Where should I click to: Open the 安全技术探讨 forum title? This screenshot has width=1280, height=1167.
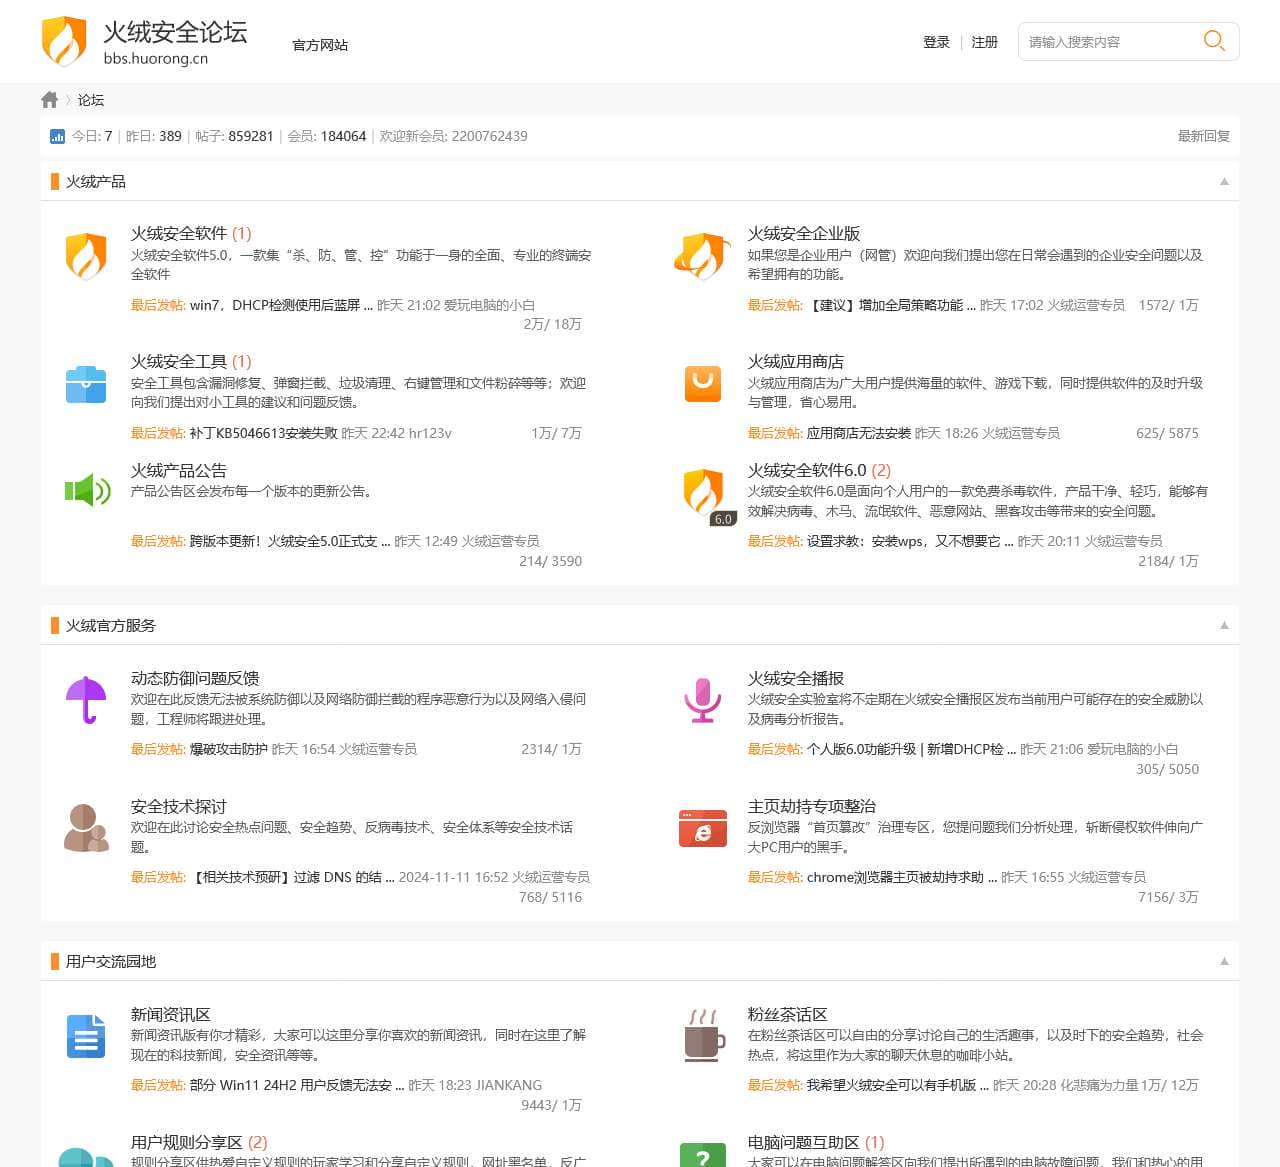(179, 806)
